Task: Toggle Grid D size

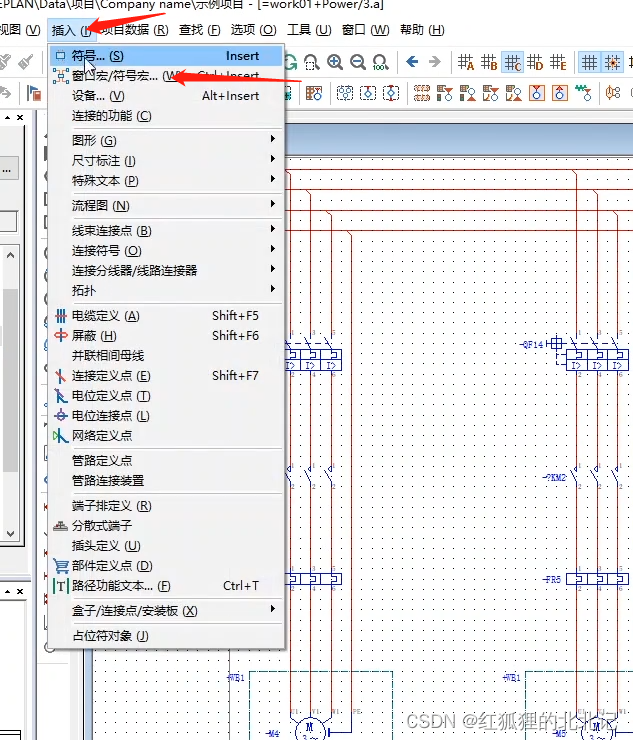Action: (535, 62)
